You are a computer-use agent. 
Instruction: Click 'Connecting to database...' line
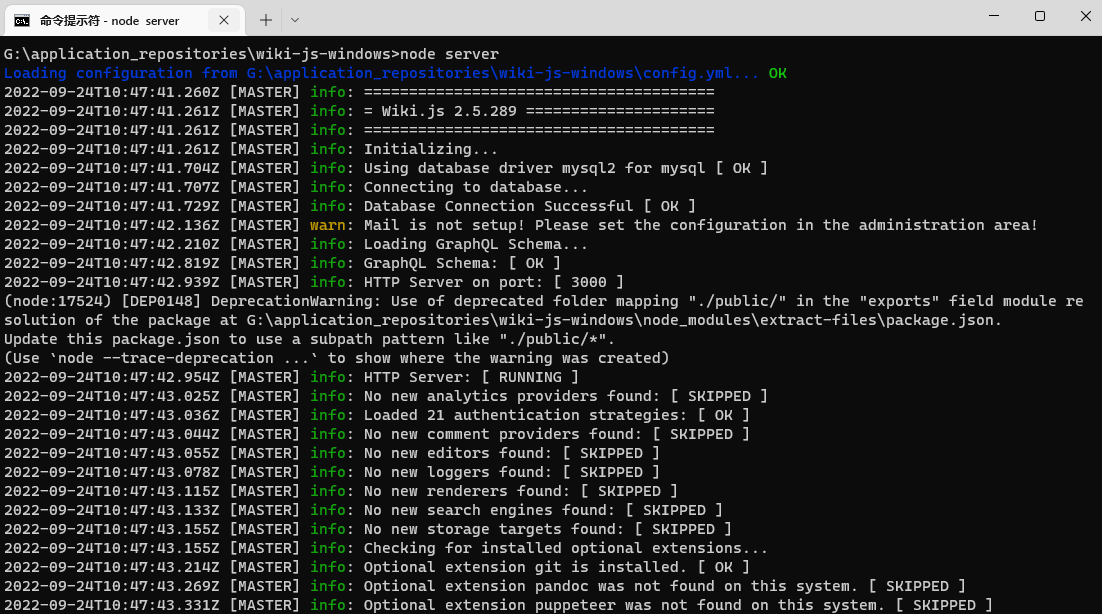tap(475, 187)
